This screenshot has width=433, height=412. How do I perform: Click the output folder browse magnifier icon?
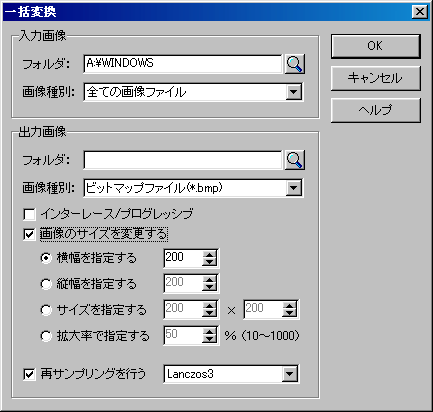click(295, 160)
